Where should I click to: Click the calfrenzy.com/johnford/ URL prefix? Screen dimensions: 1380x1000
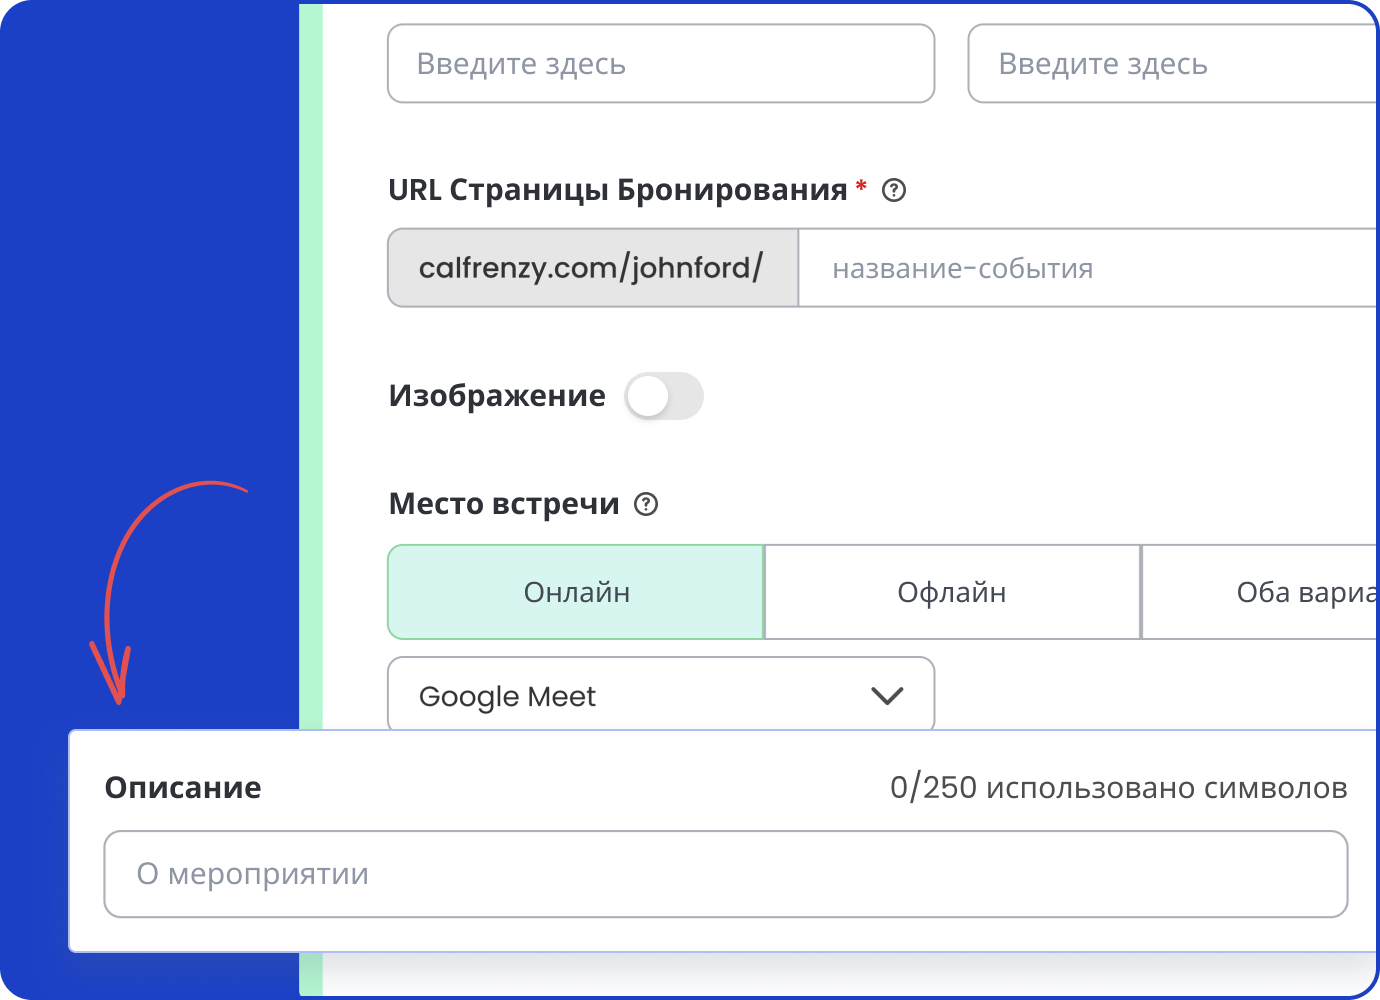coord(592,268)
